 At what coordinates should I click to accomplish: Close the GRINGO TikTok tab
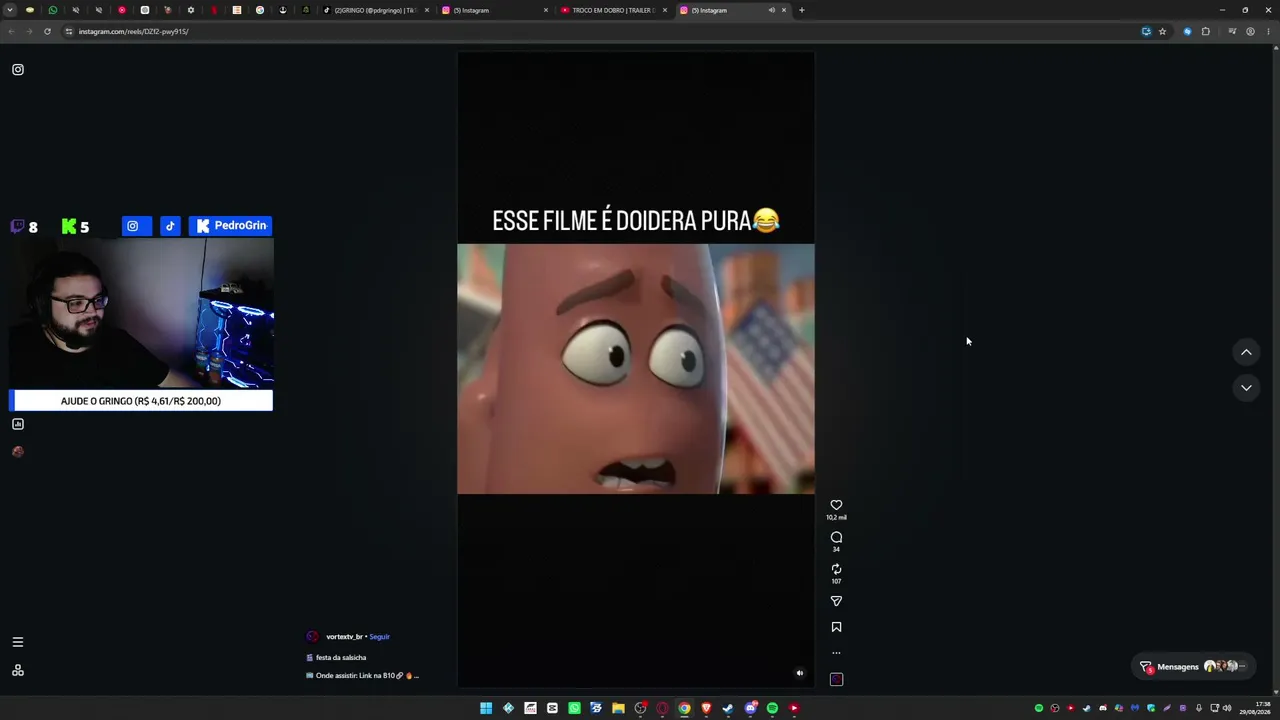[x=427, y=10]
